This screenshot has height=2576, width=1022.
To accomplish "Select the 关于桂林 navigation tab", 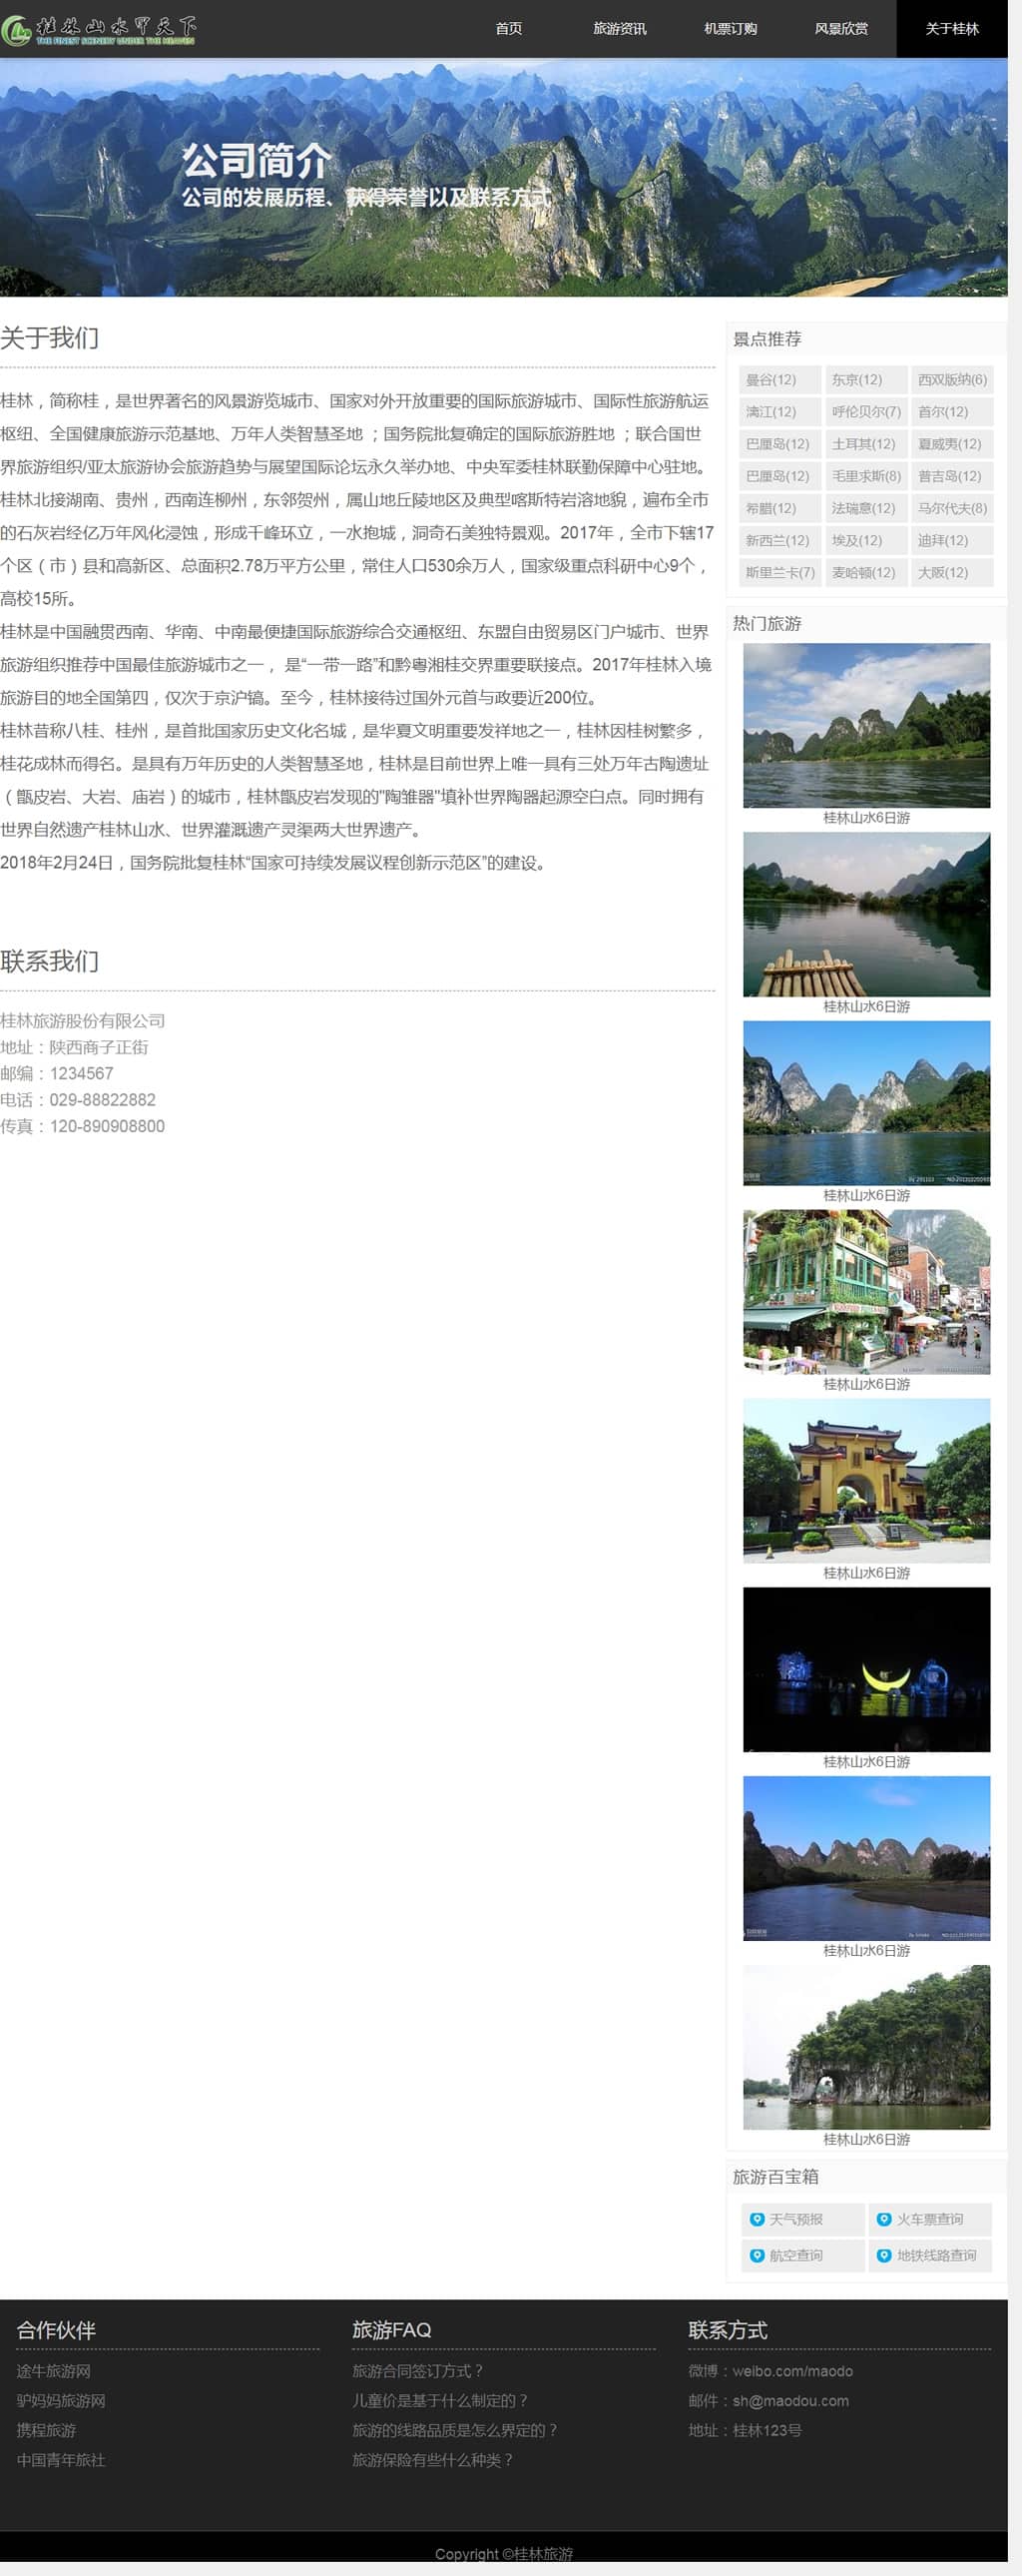I will click(x=951, y=29).
